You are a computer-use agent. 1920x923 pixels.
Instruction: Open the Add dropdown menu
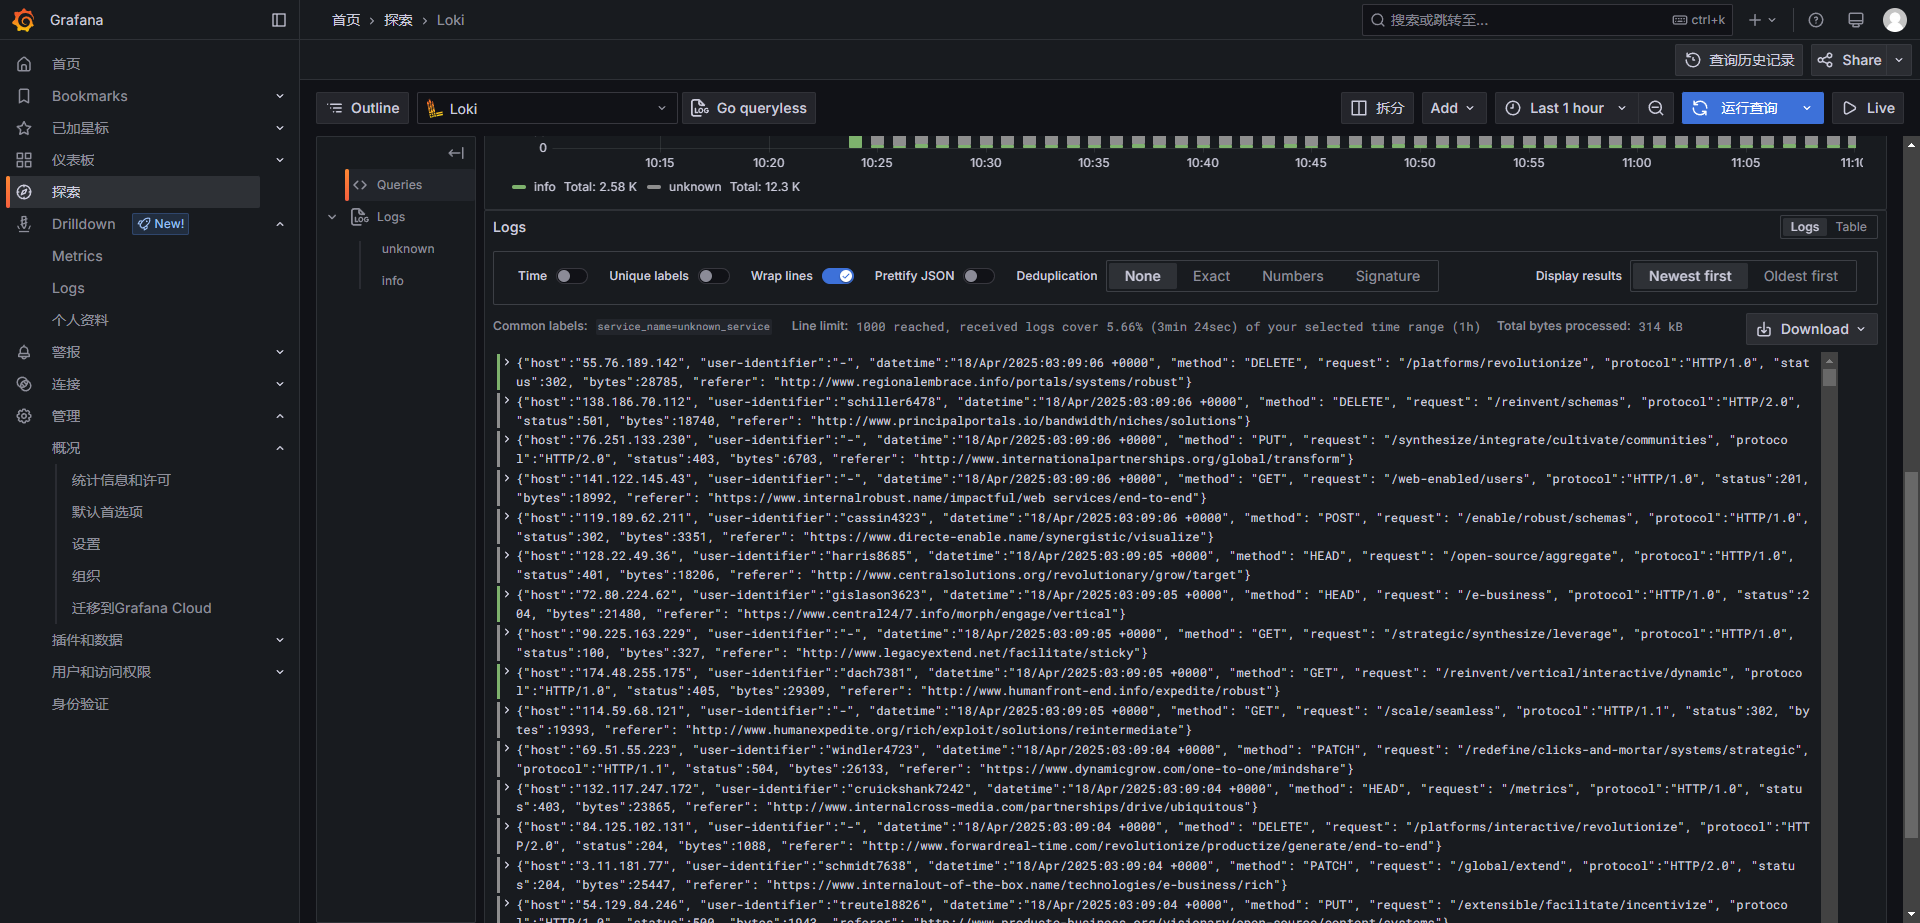pyautogui.click(x=1454, y=108)
